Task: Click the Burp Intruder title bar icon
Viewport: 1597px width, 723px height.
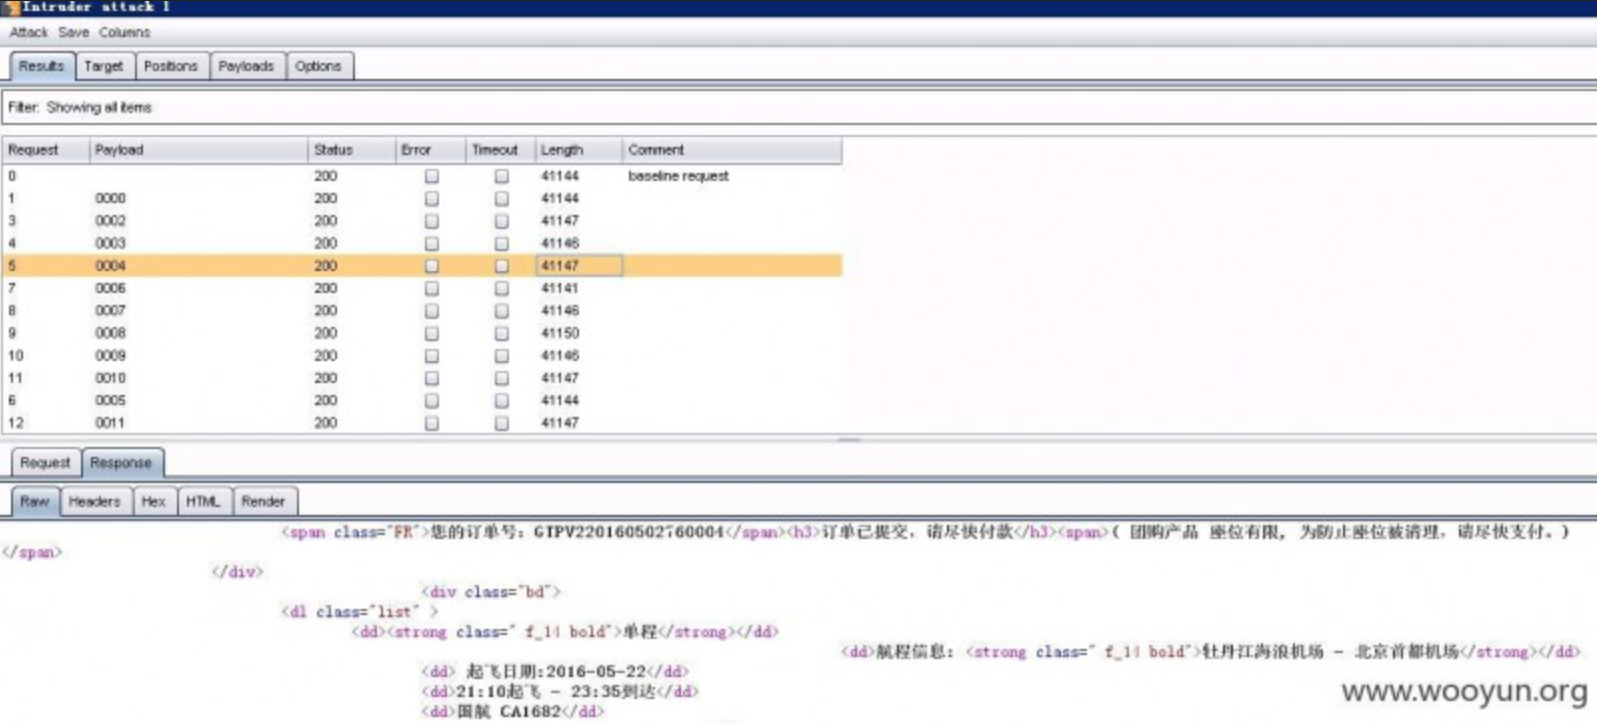Action: (11, 7)
